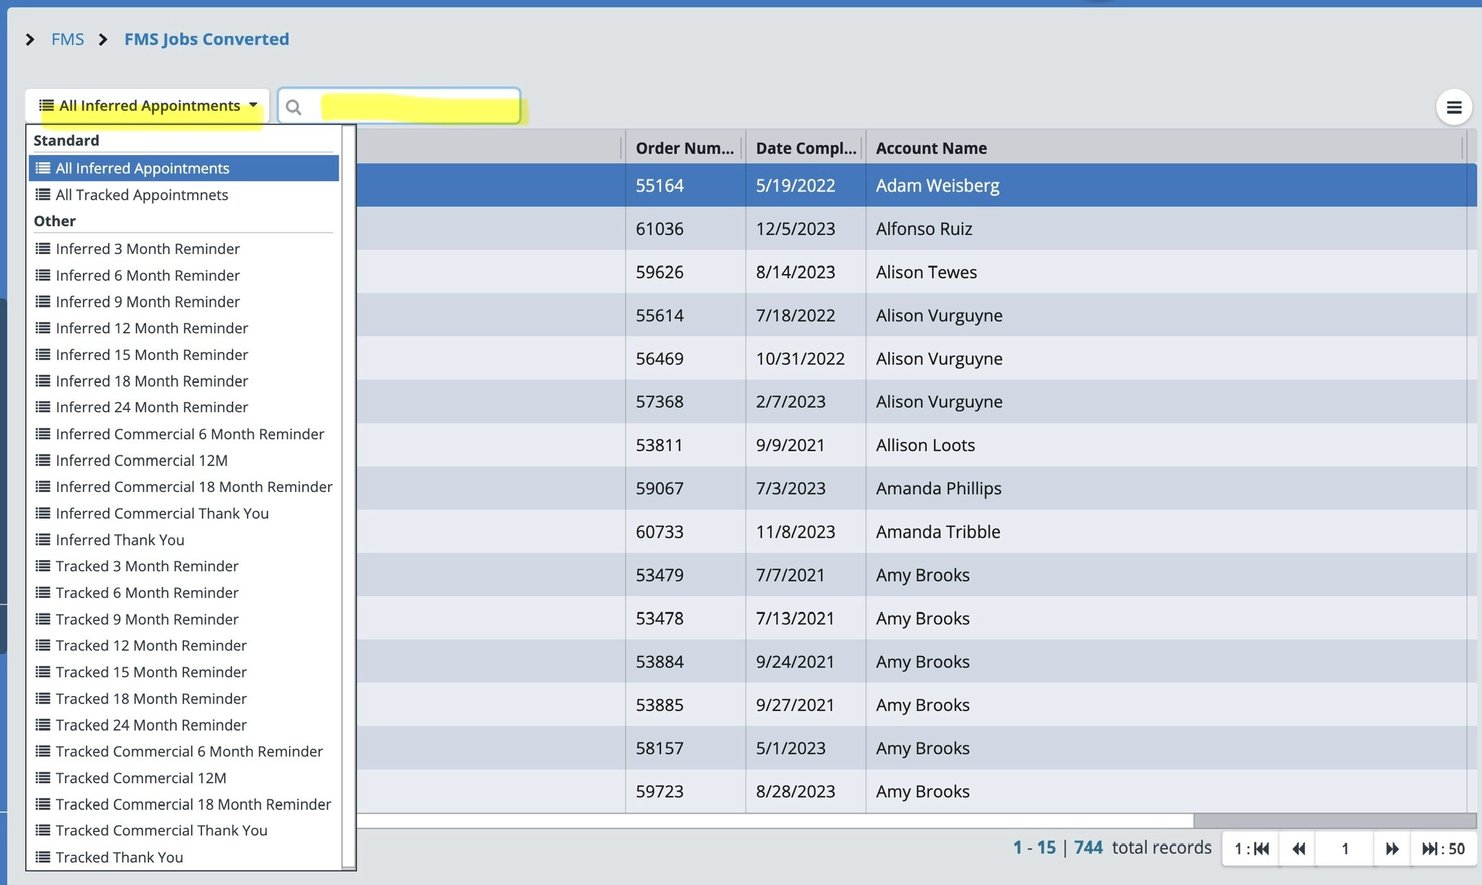Select the Adam Weisberg row
Screen dimensions: 1482x885
[x=916, y=186]
